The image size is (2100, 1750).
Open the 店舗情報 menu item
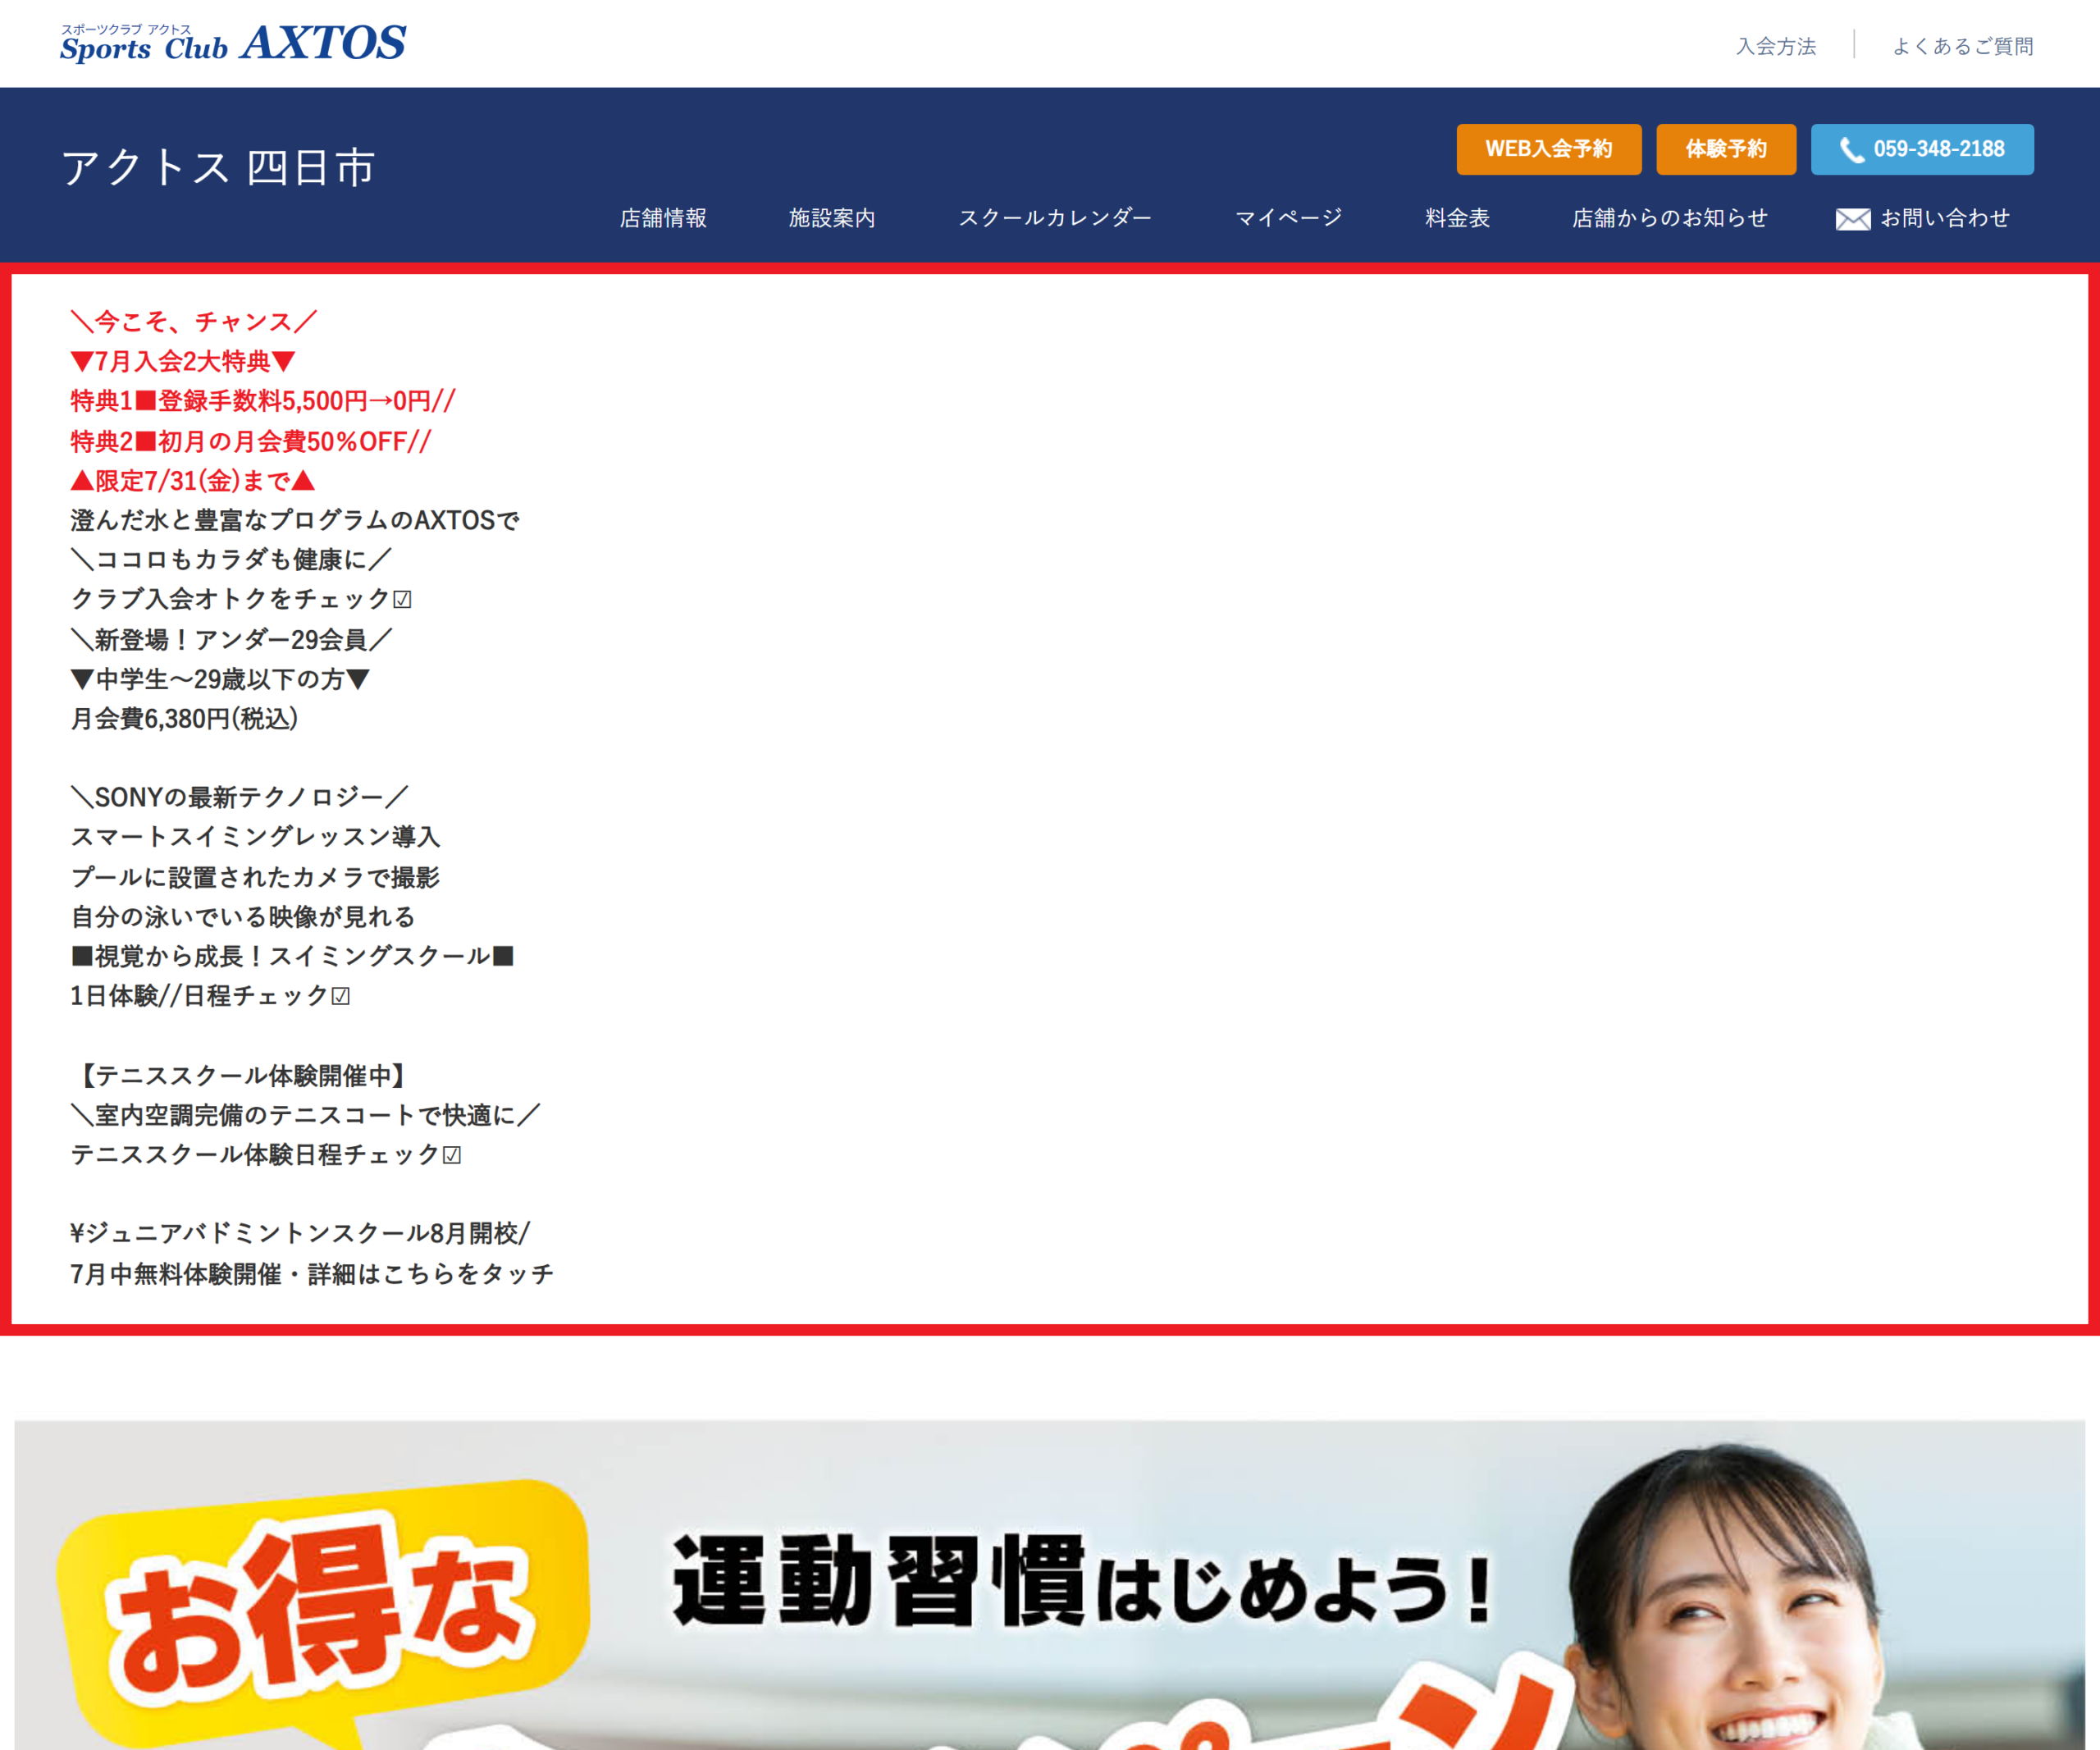pyautogui.click(x=663, y=218)
